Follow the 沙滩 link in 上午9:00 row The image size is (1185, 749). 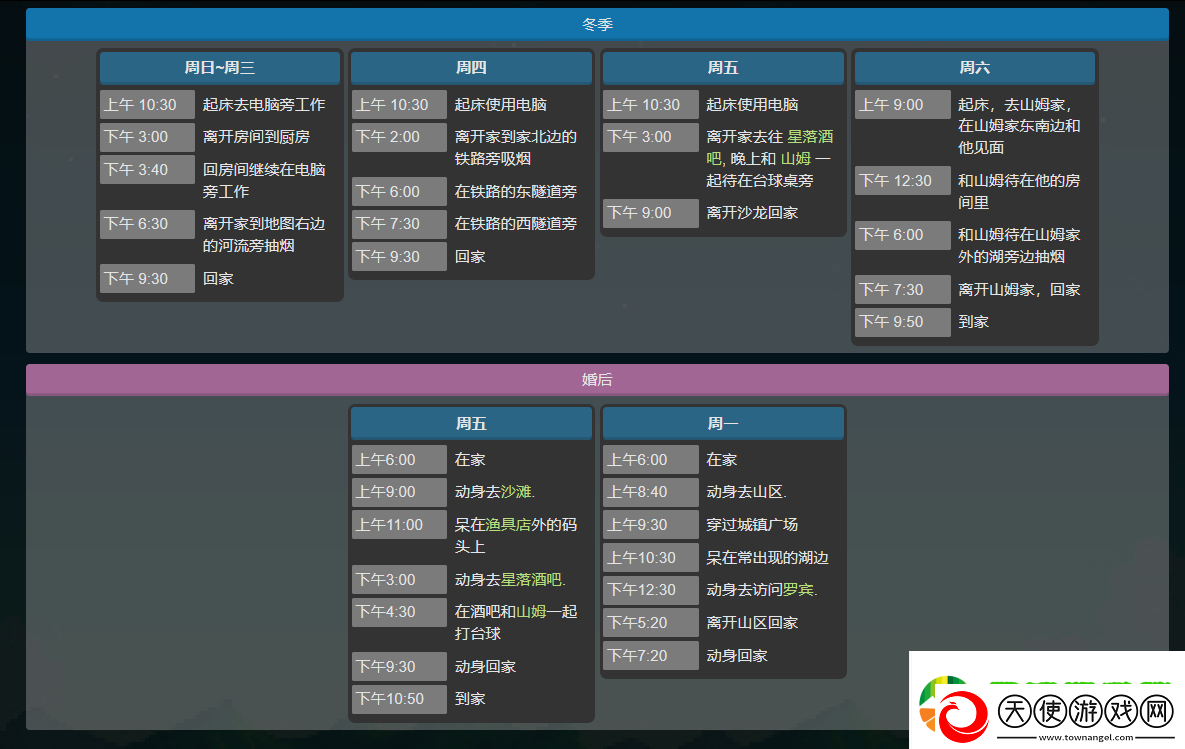[x=515, y=492]
